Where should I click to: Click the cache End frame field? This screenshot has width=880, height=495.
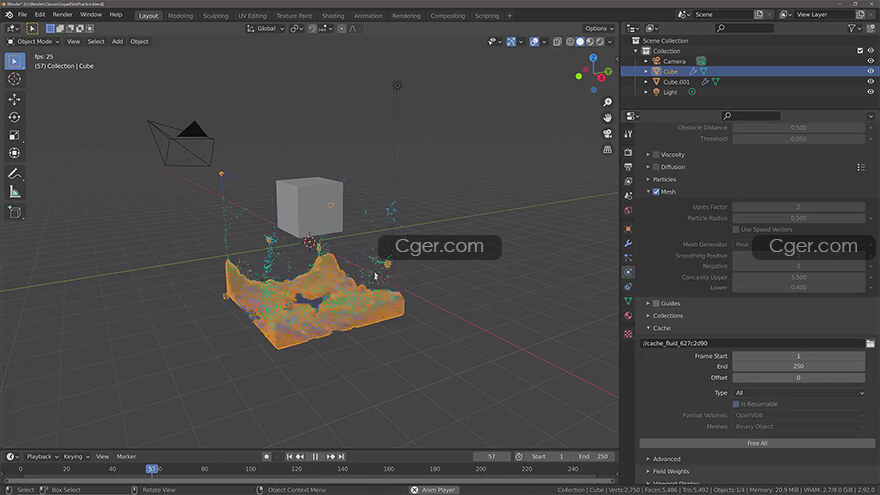point(799,366)
